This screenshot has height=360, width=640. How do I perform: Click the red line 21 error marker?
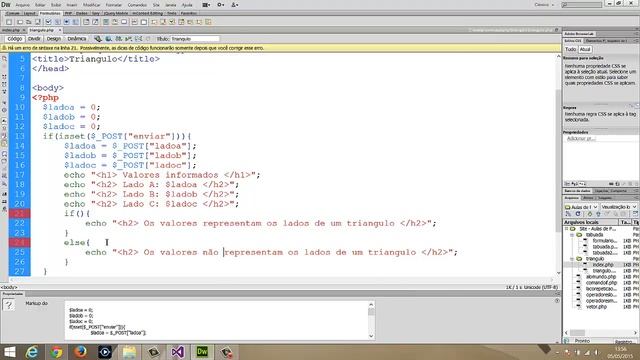pyautogui.click(x=20, y=213)
